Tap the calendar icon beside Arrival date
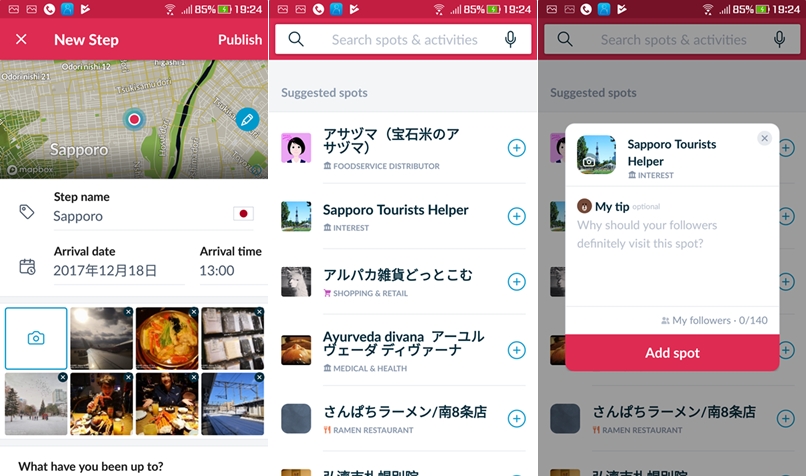Screen dimensions: 806x476 27,266
